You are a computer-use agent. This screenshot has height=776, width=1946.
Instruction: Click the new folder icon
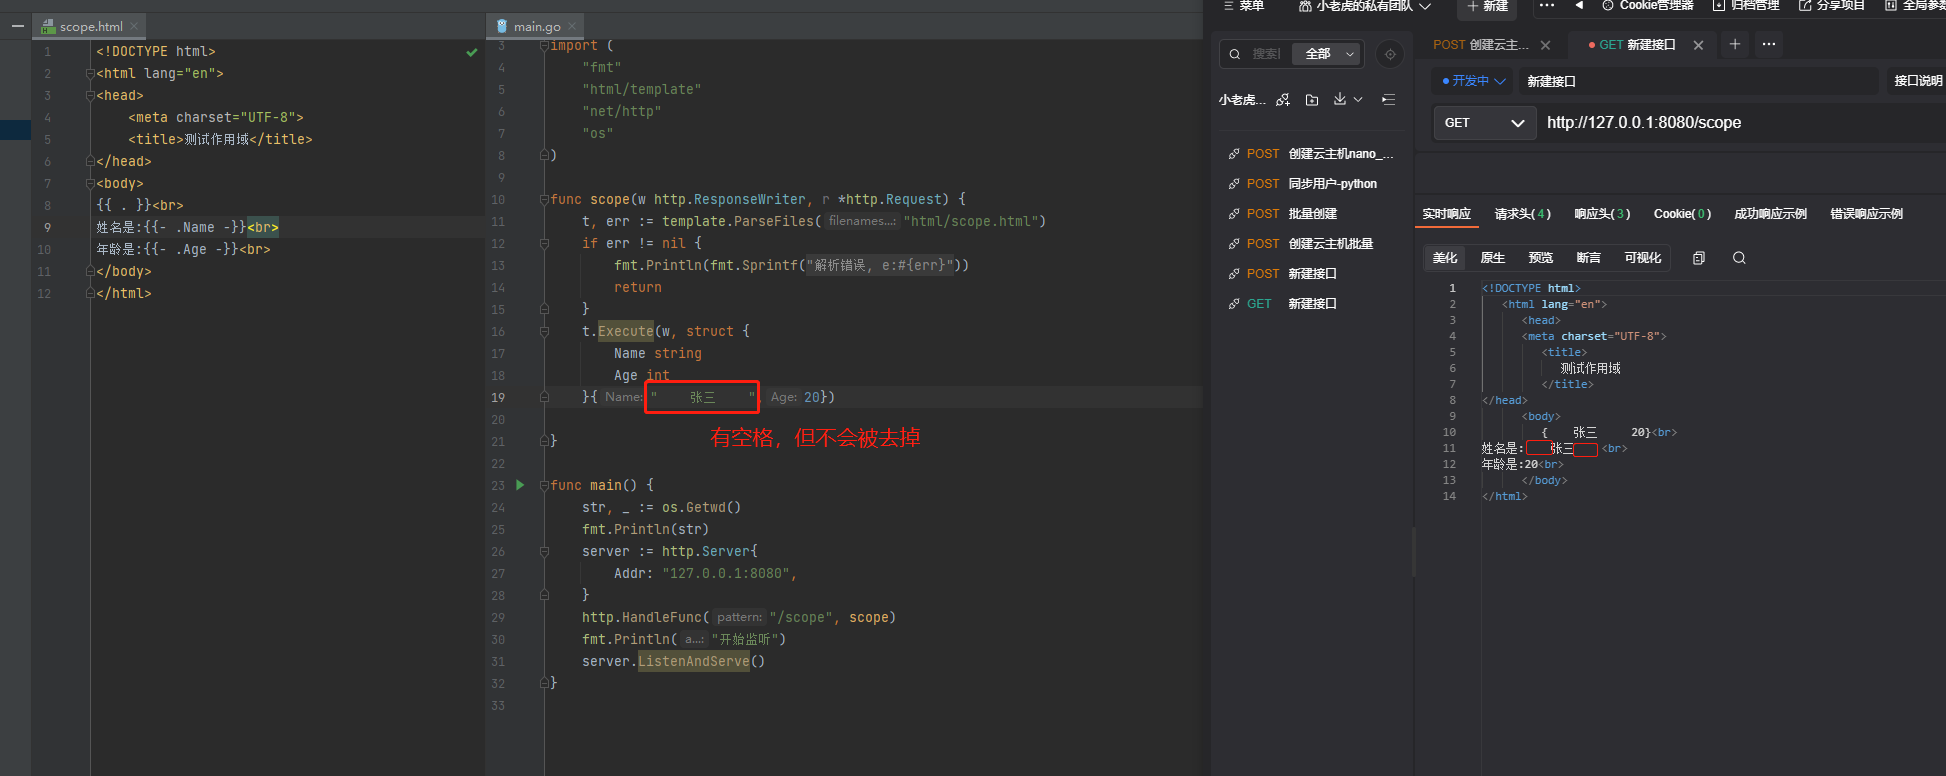(x=1312, y=99)
